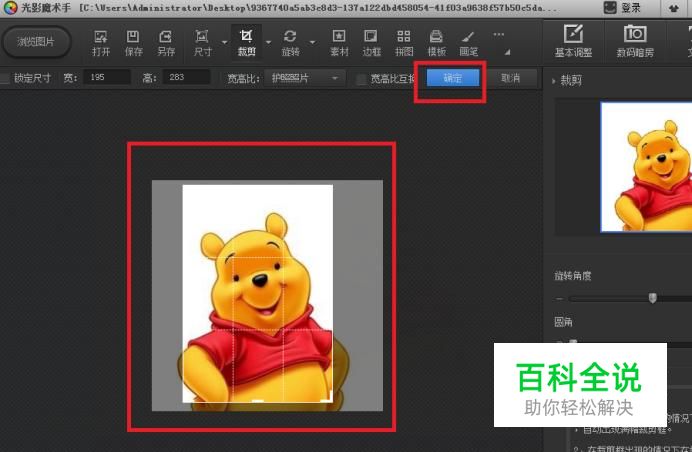Save the image with the 保存 icon

coord(133,43)
